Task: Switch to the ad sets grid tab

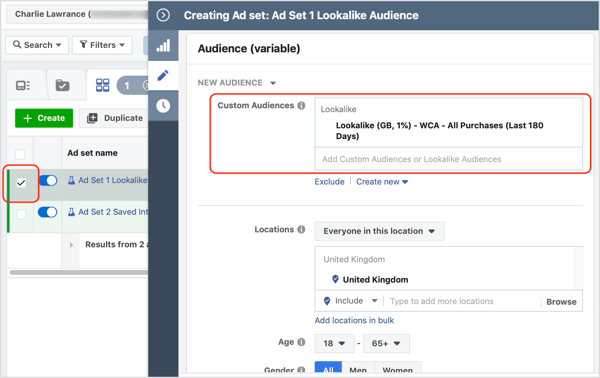Action: (103, 85)
